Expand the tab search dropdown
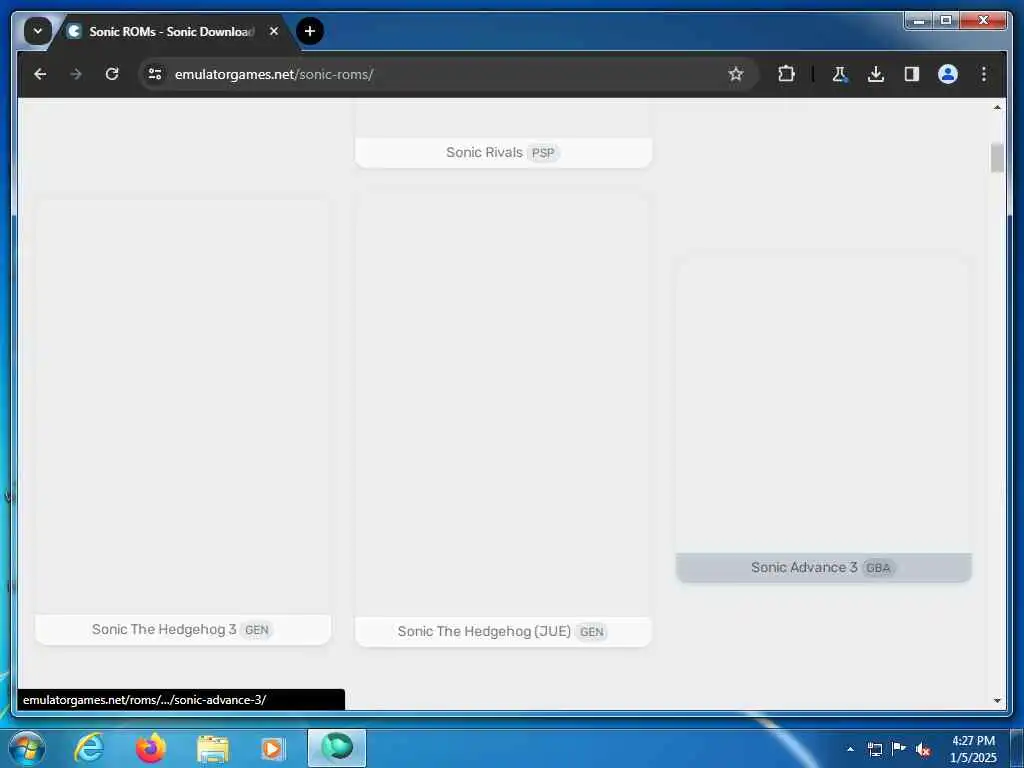Viewport: 1024px width, 768px height. [38, 31]
